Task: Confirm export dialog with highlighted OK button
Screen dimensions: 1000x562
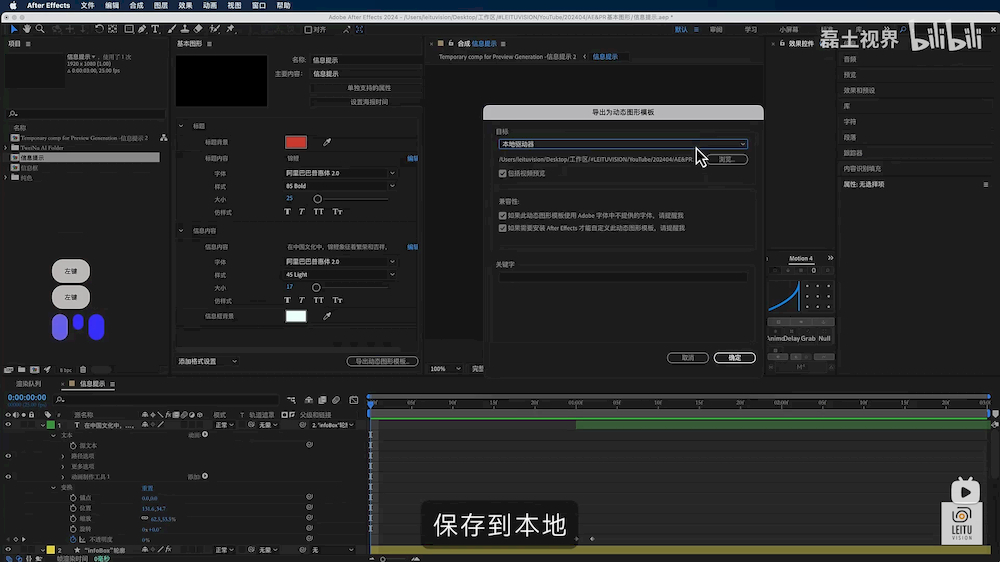Action: (735, 358)
